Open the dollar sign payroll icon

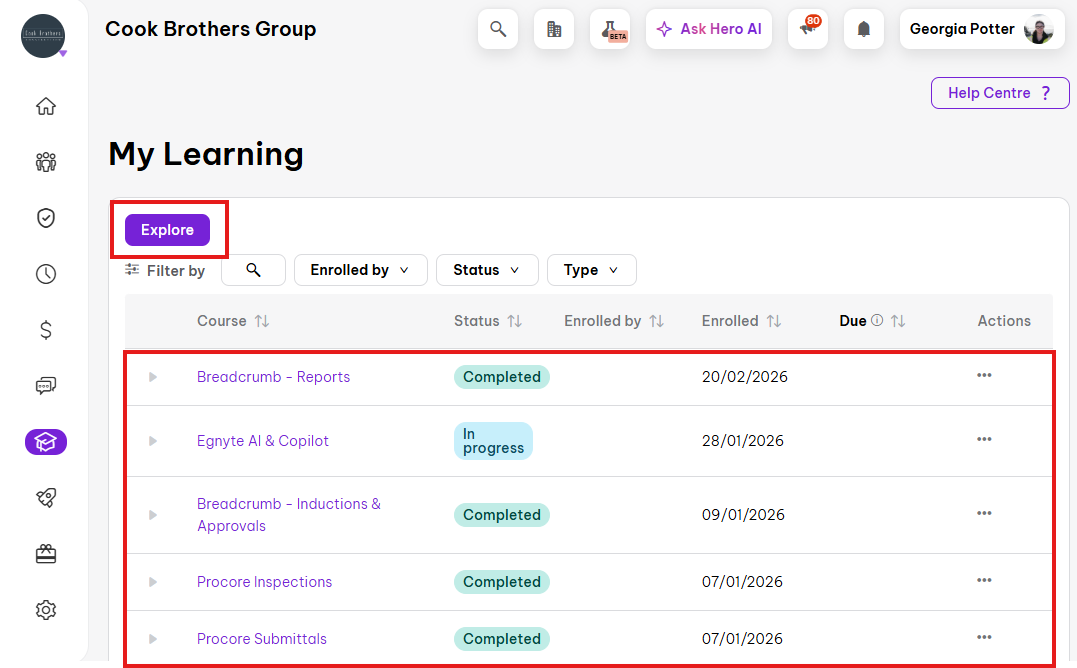click(x=46, y=330)
